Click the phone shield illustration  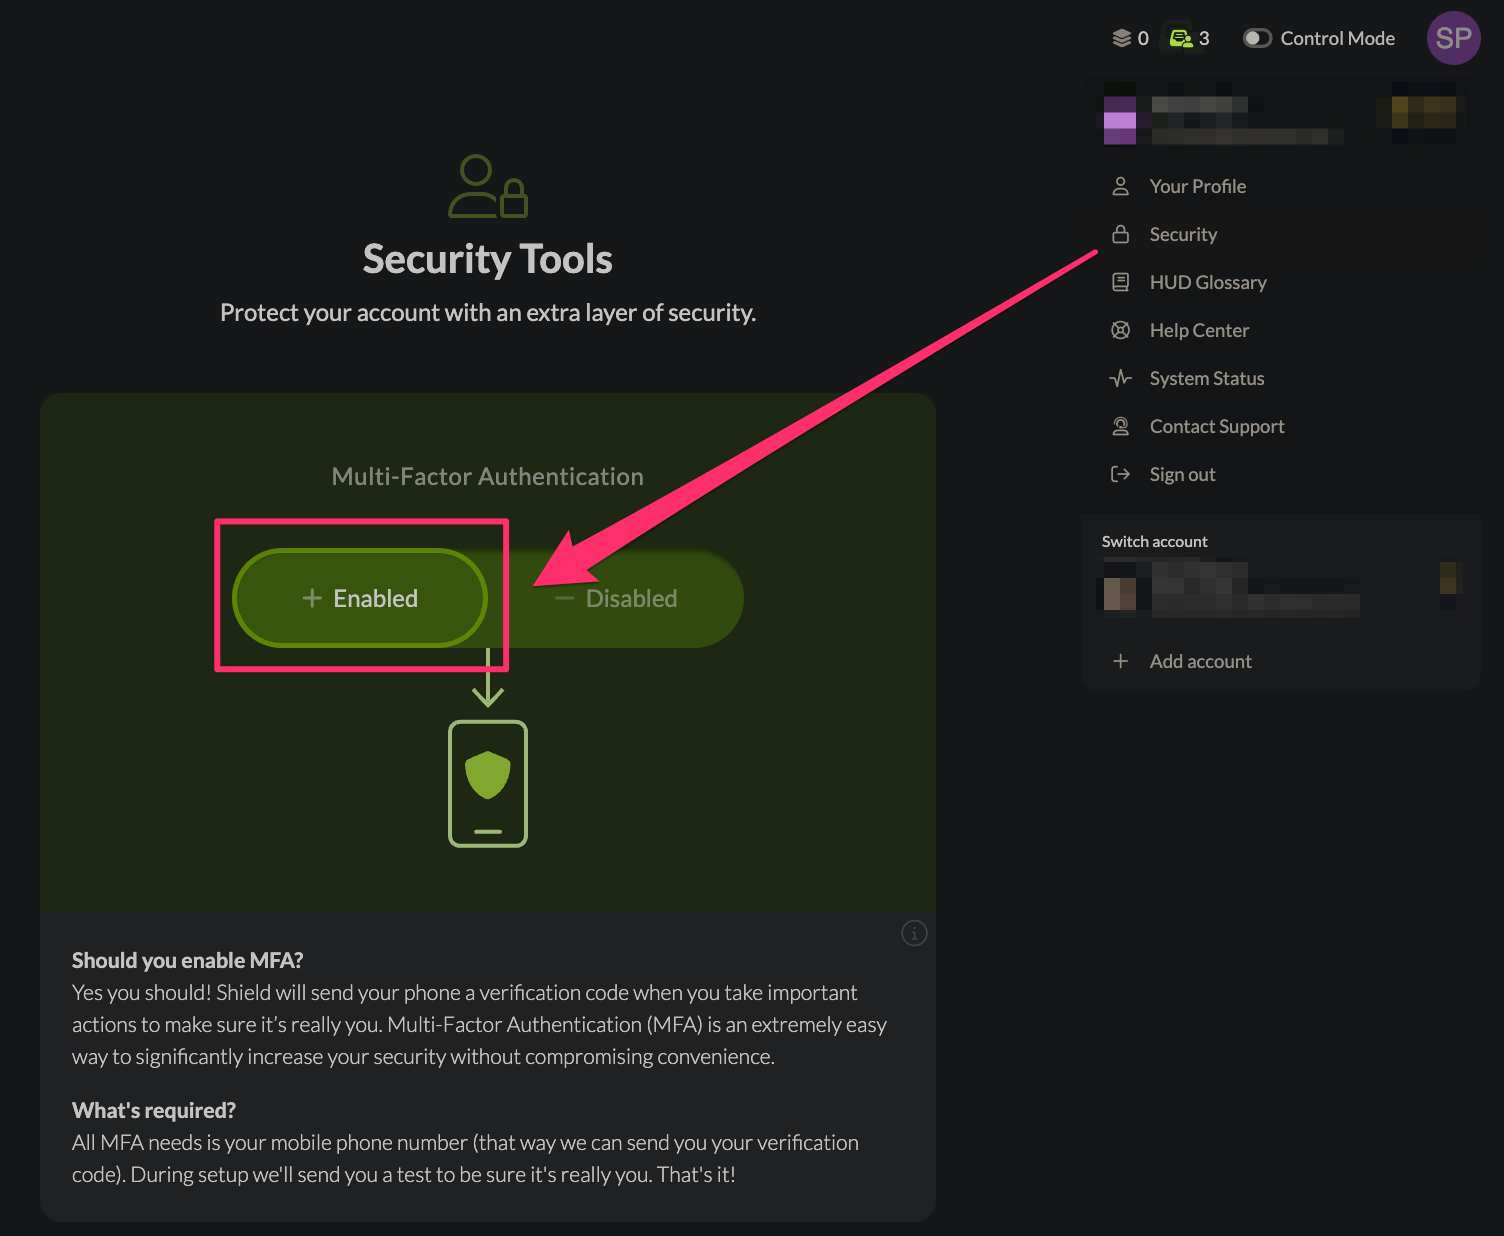(x=488, y=783)
